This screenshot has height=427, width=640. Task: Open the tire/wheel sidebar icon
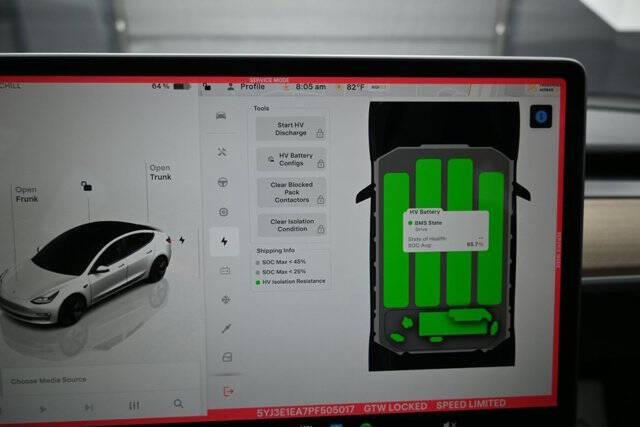tap(223, 212)
